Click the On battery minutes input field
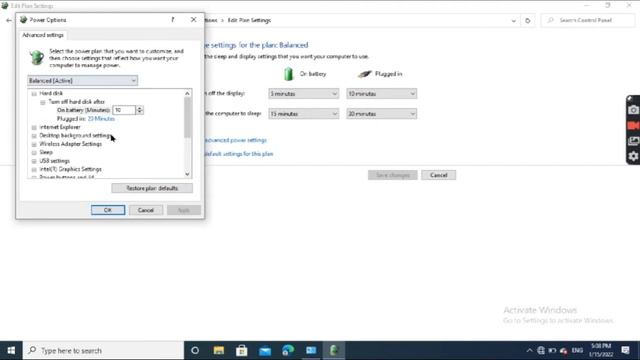This screenshot has width=640, height=360. (x=124, y=110)
